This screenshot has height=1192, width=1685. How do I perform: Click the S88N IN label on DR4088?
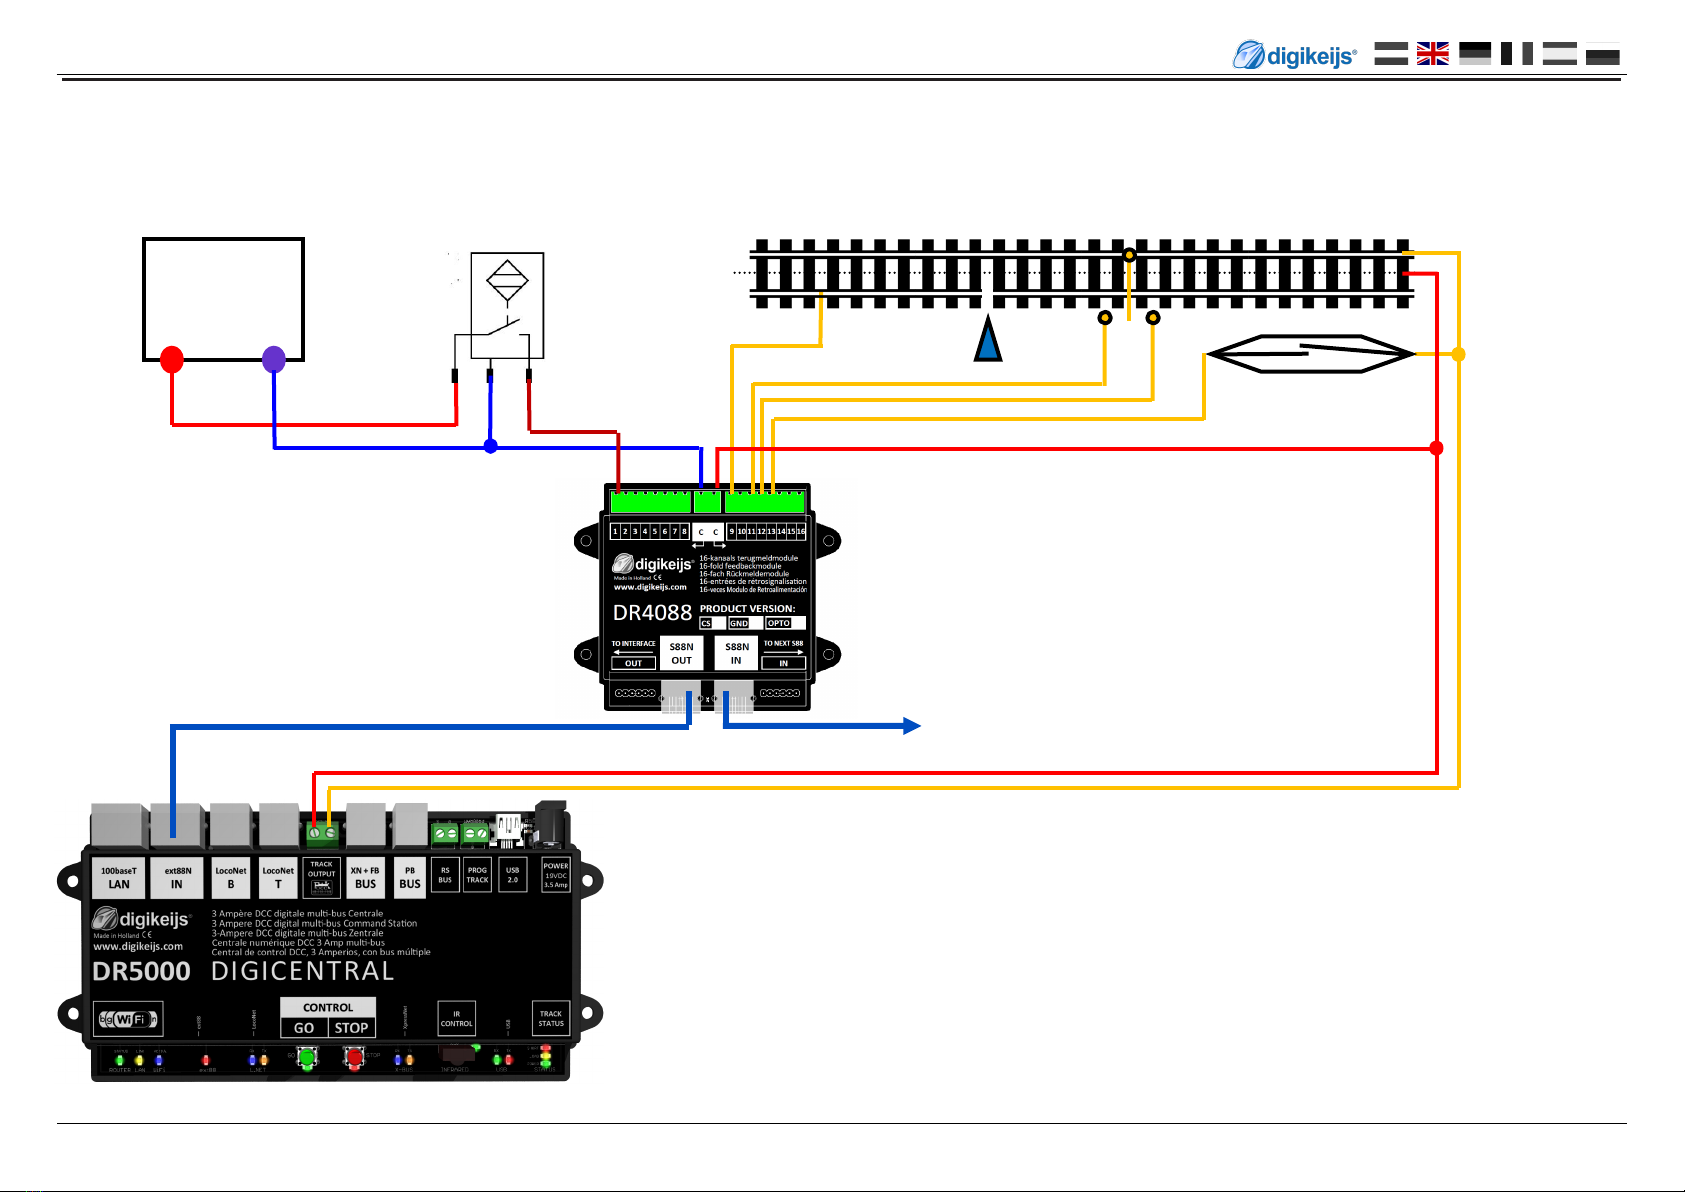click(736, 653)
